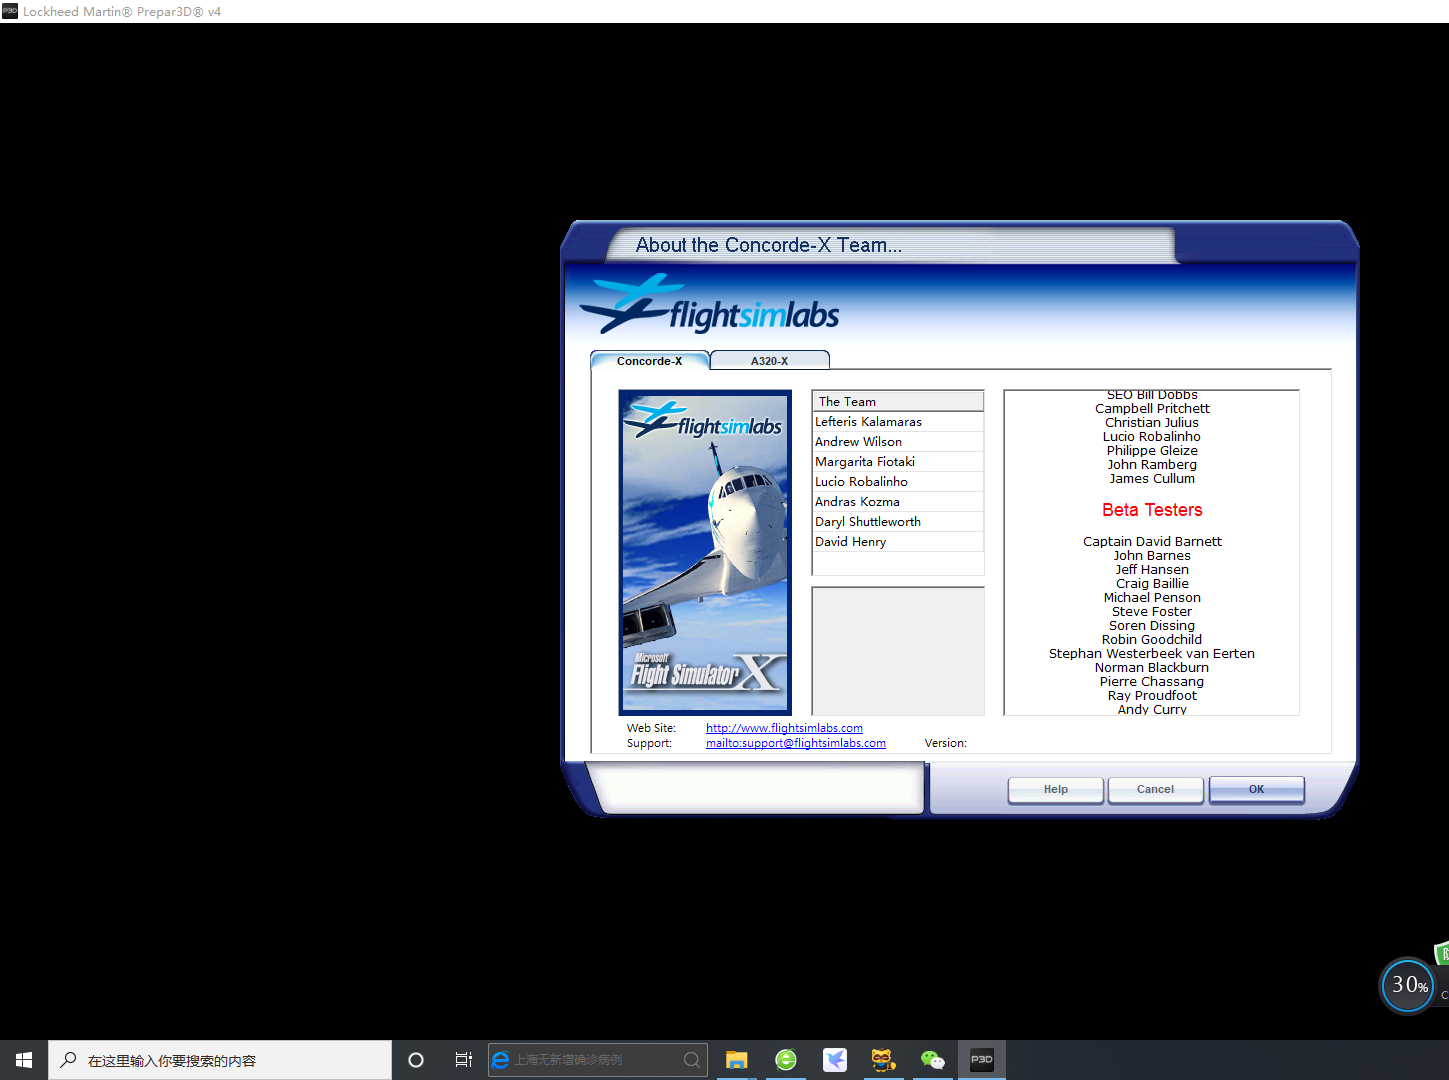Click the Beta Testers heading in credits
The image size is (1449, 1080).
coord(1152,510)
